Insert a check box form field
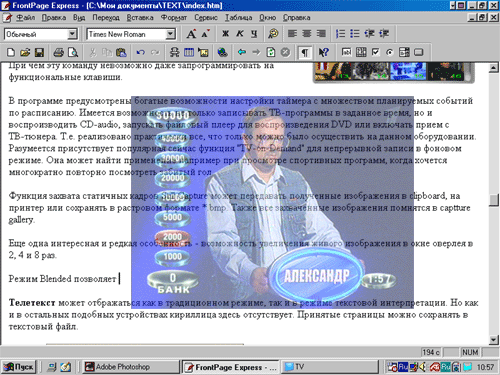Viewport: 500px width, 375px height. 375,52
